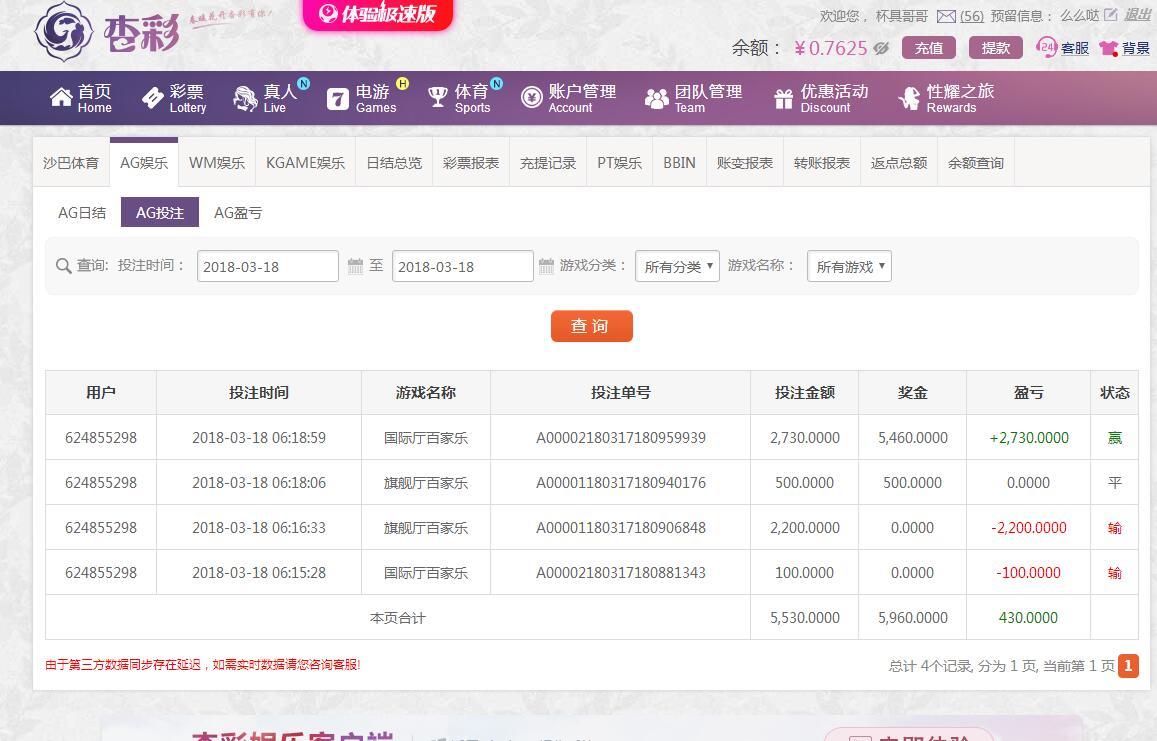Open calendar for start bet date
Screen dimensions: 1157x741
coord(355,266)
